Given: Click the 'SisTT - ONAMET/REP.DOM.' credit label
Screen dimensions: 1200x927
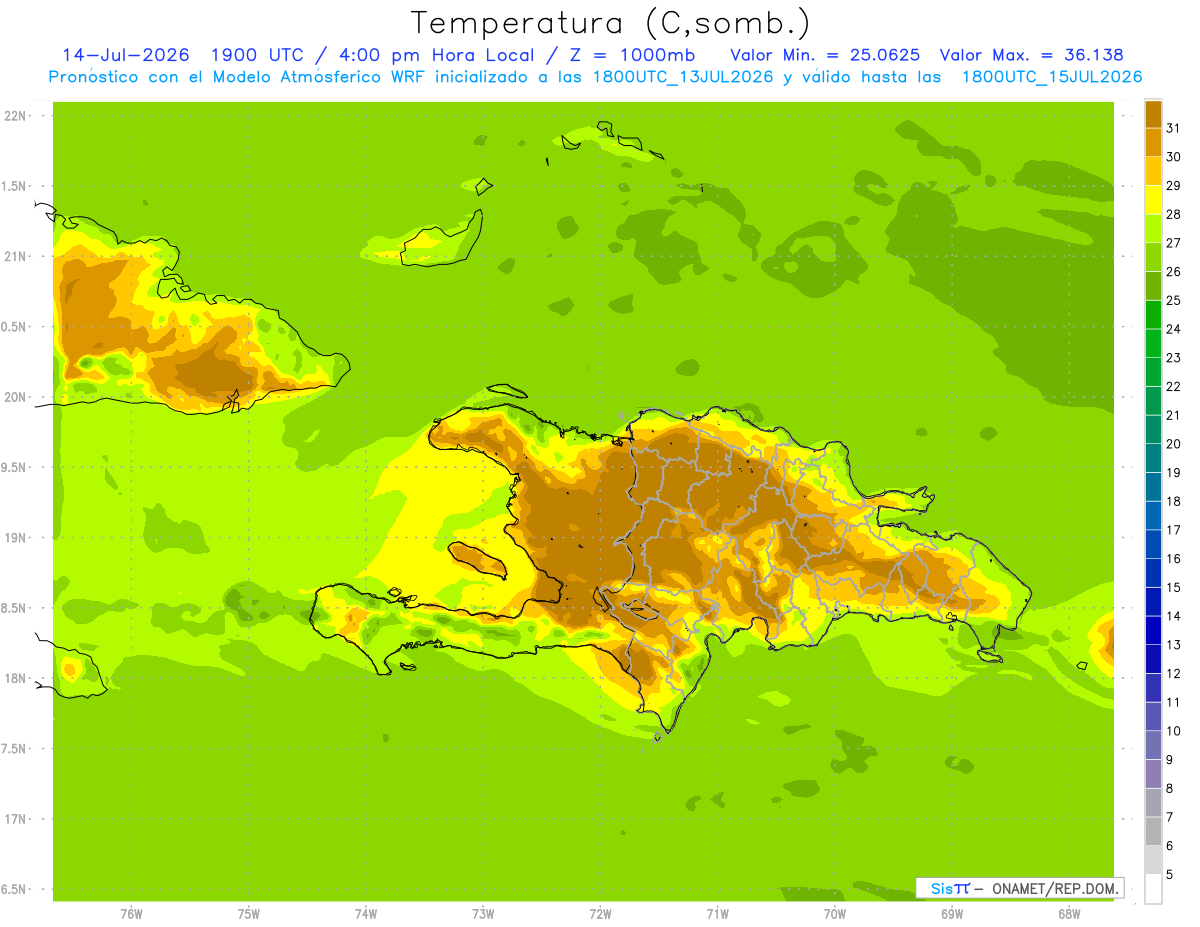Looking at the screenshot, I should pos(1020,888).
